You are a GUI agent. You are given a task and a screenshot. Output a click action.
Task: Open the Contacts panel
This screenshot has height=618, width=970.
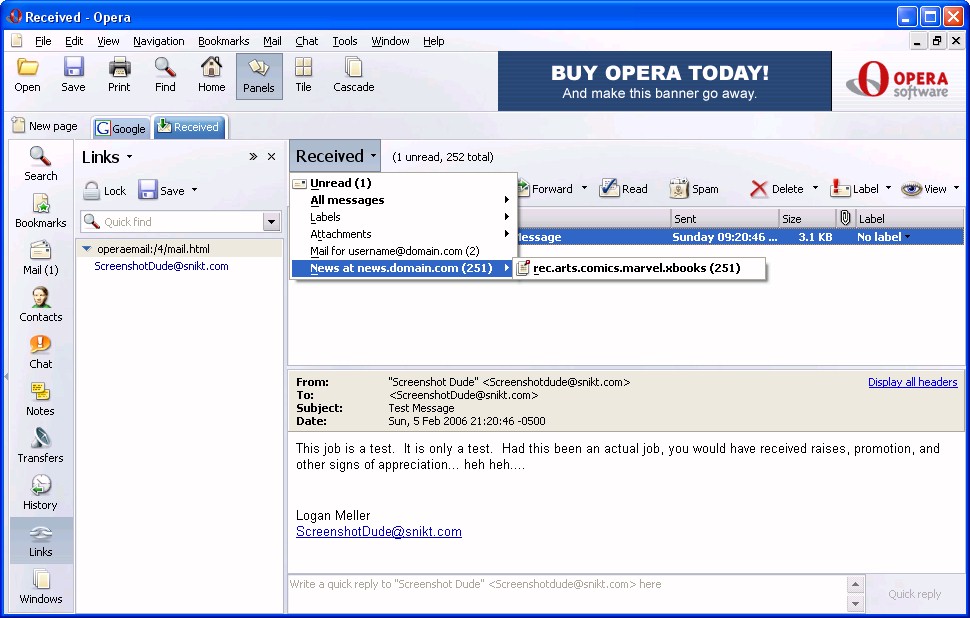(40, 306)
